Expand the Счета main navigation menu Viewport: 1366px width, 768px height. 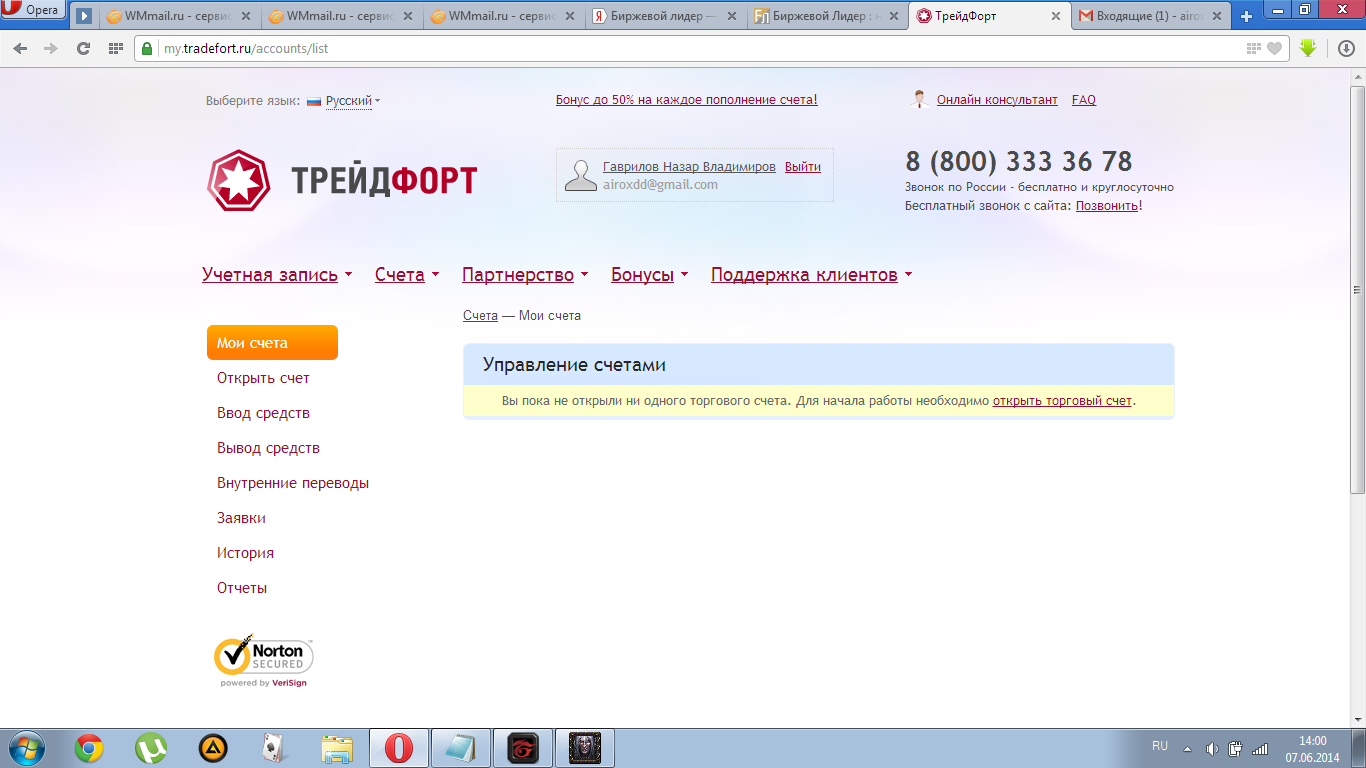[x=407, y=275]
